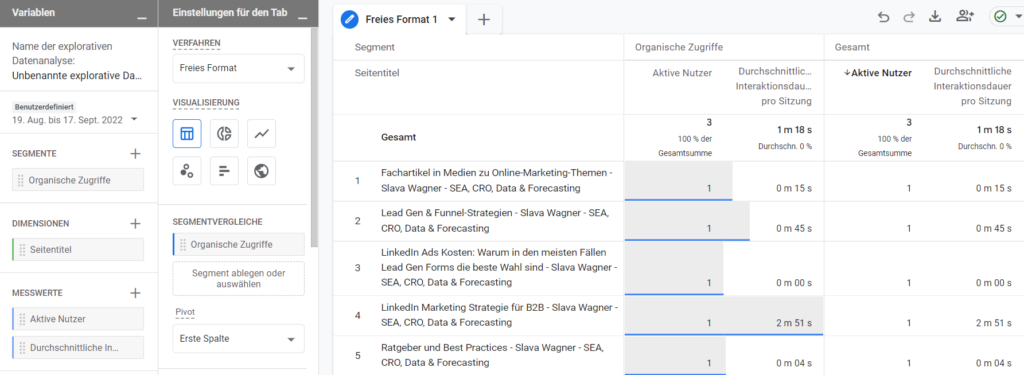Select the table visualization icon
1024x375 pixels.
[x=187, y=134]
